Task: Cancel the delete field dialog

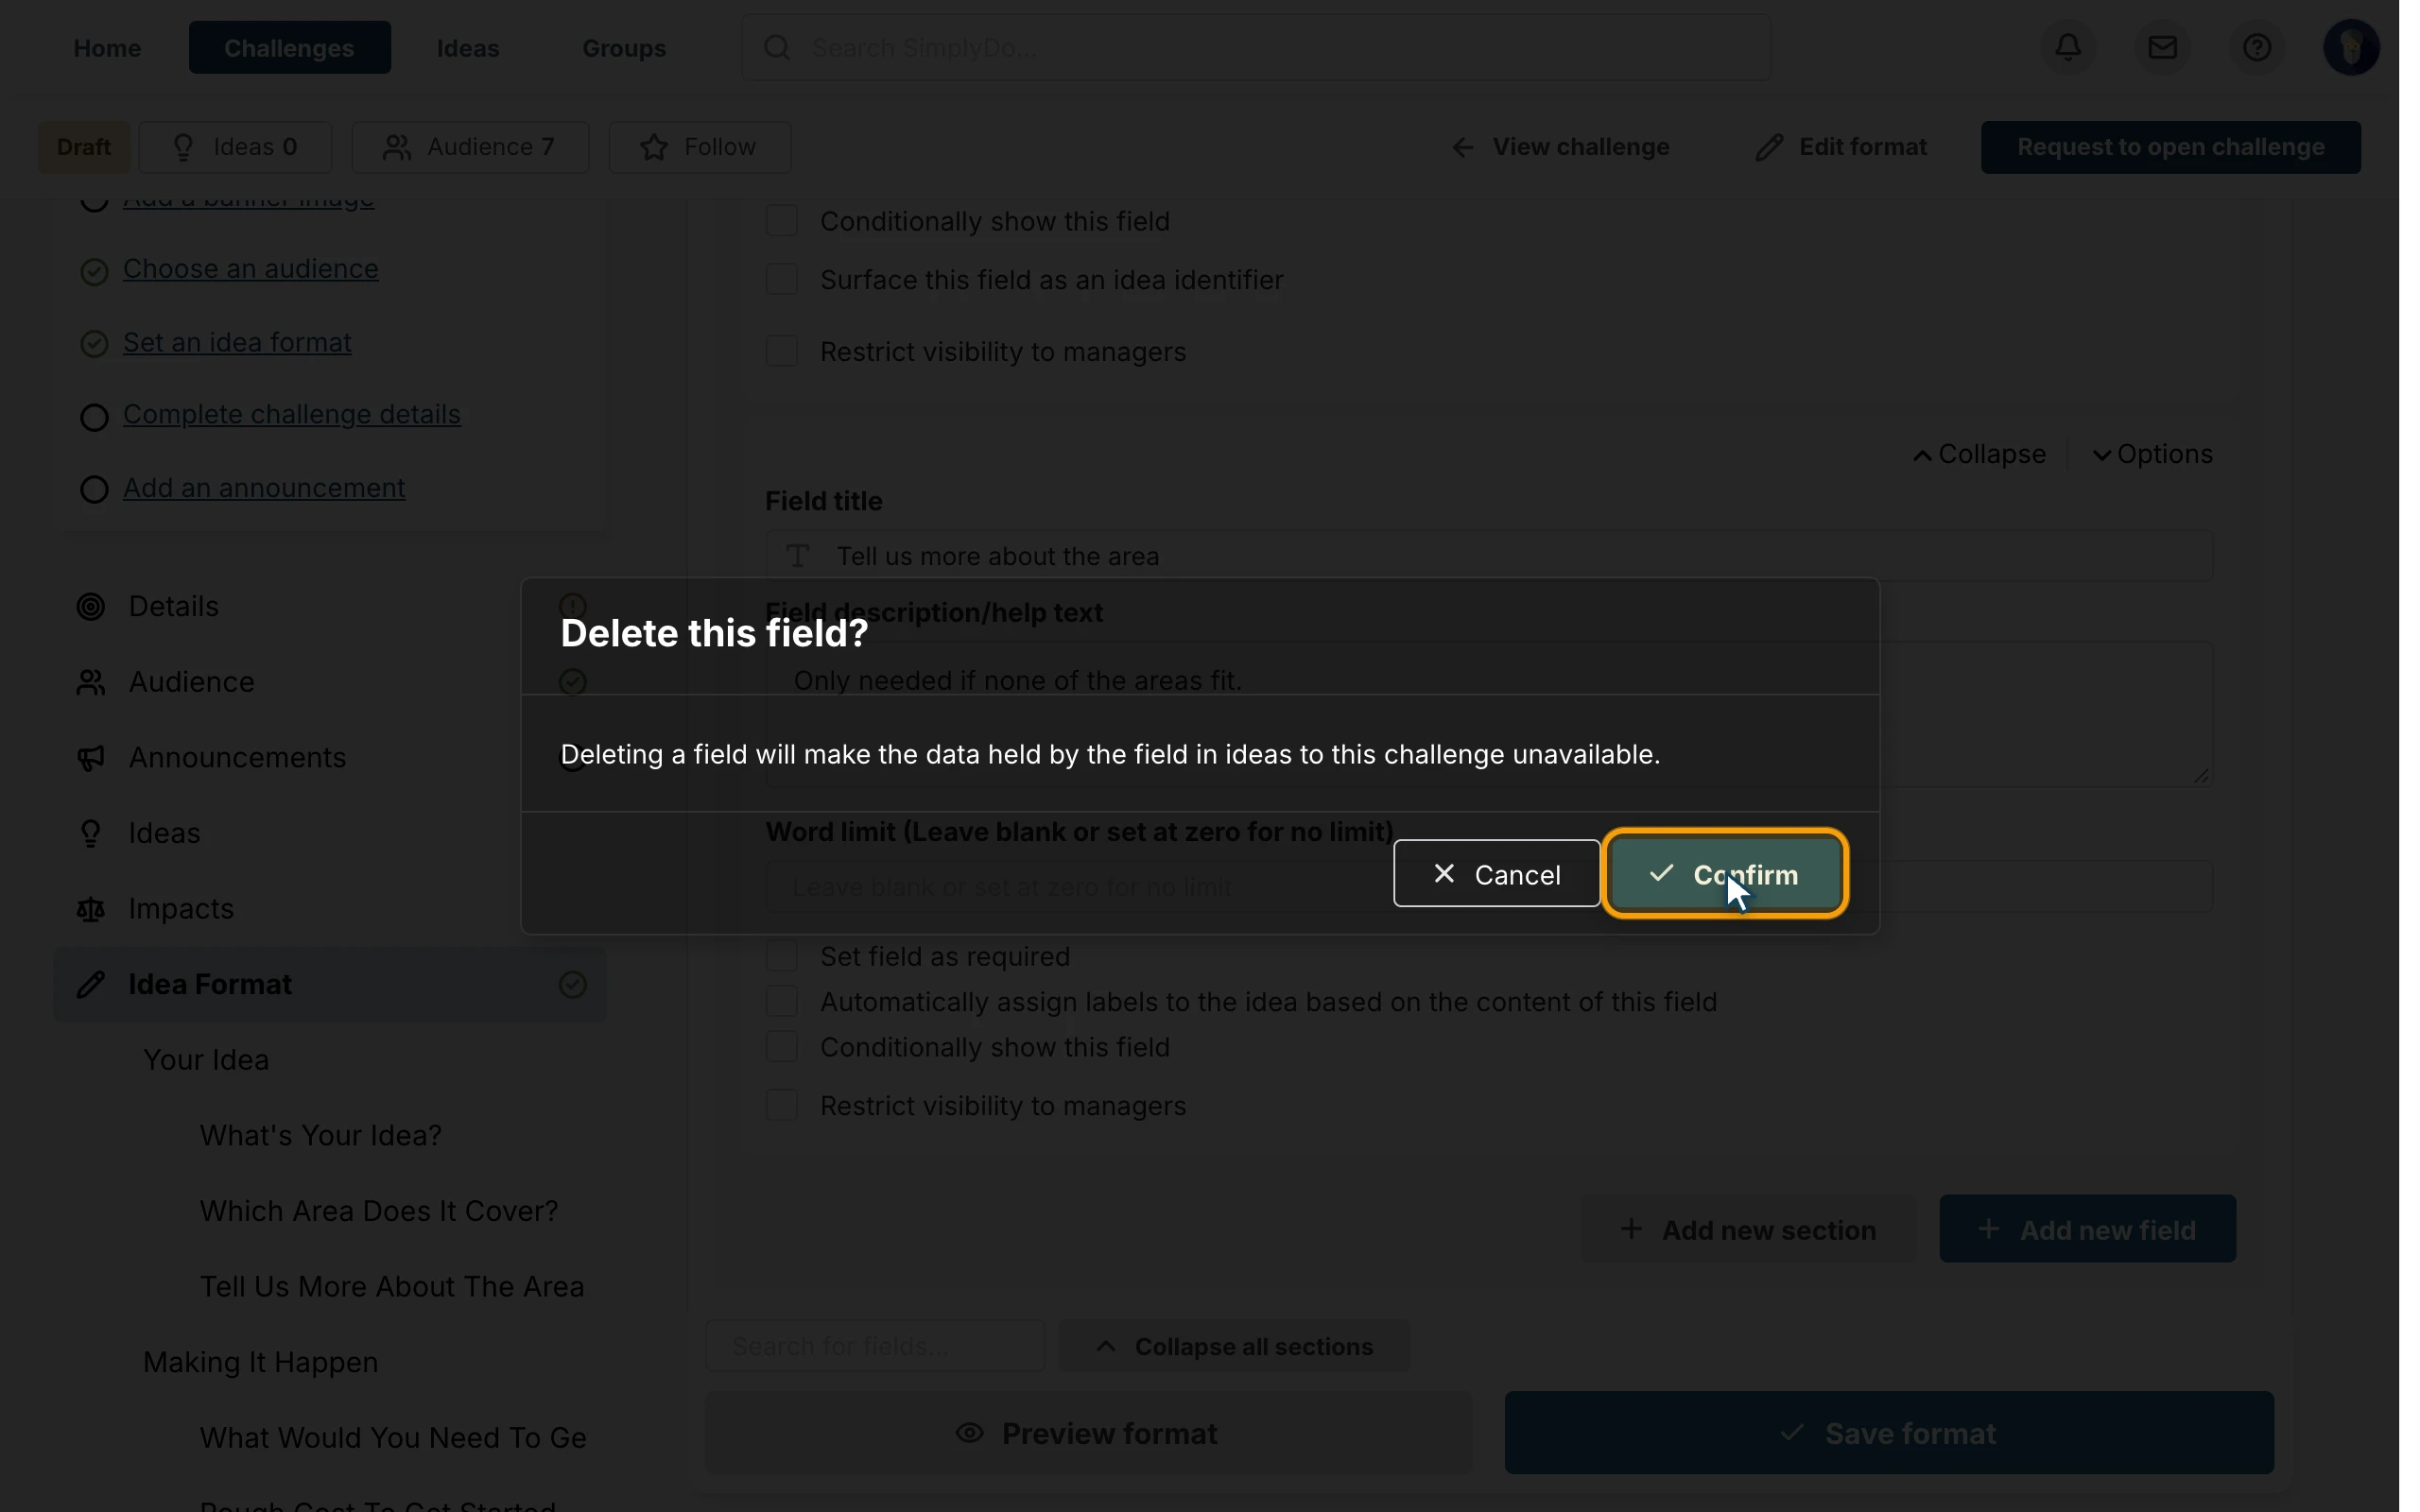Action: pyautogui.click(x=1497, y=874)
